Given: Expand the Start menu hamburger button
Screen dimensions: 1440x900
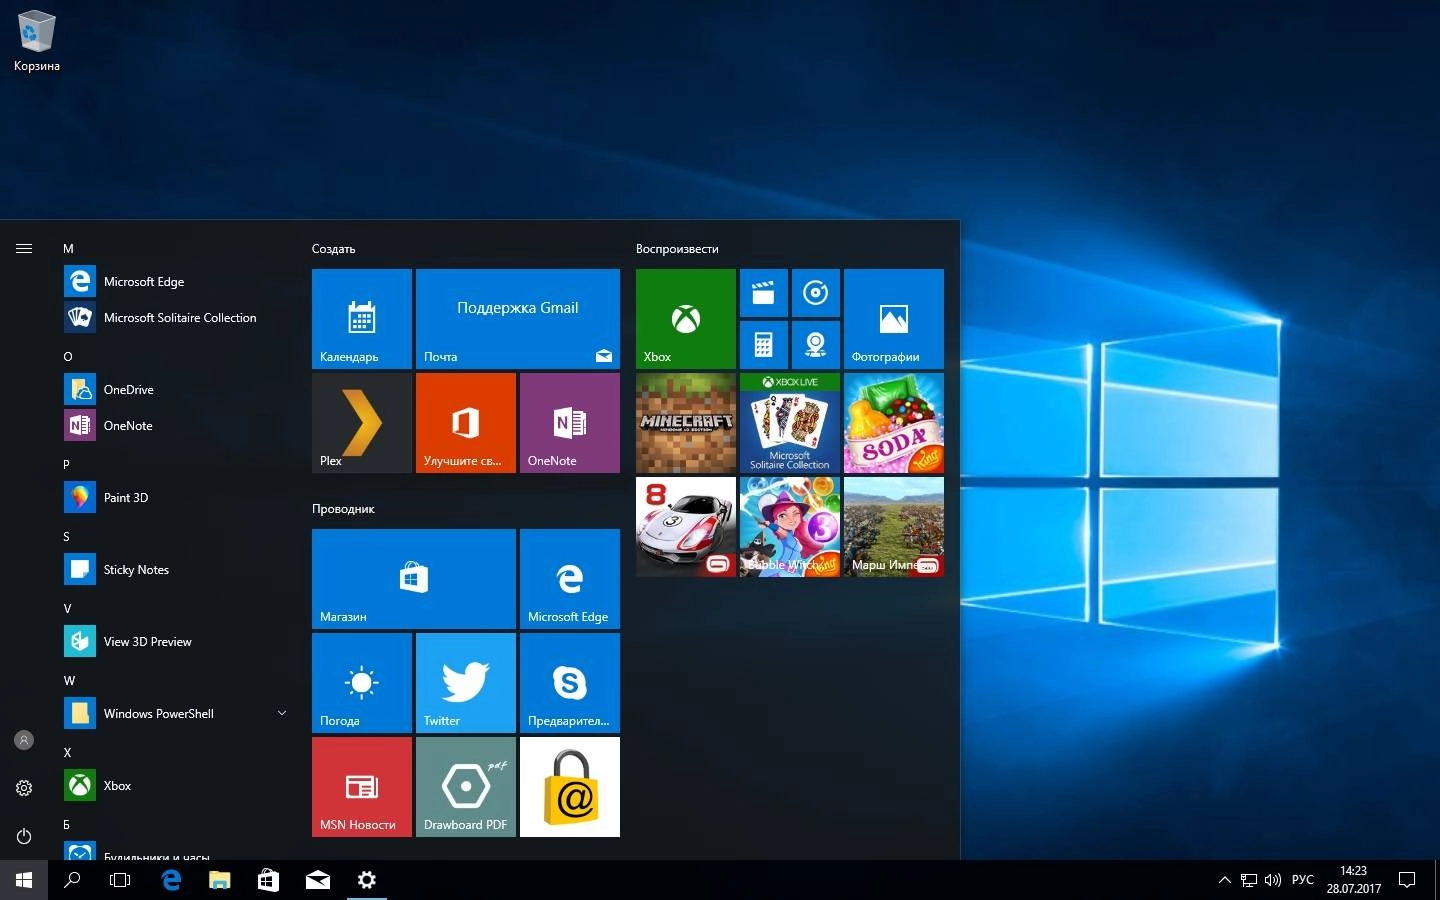Looking at the screenshot, I should click(x=24, y=248).
